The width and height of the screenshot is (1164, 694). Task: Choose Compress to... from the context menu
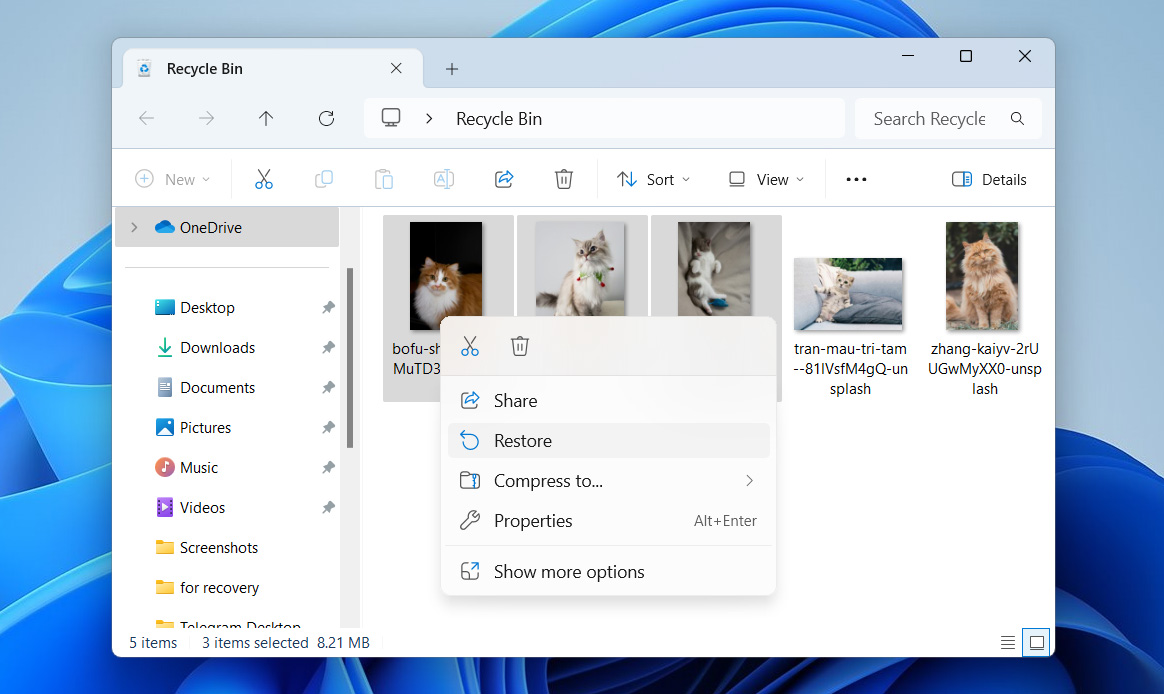(609, 481)
